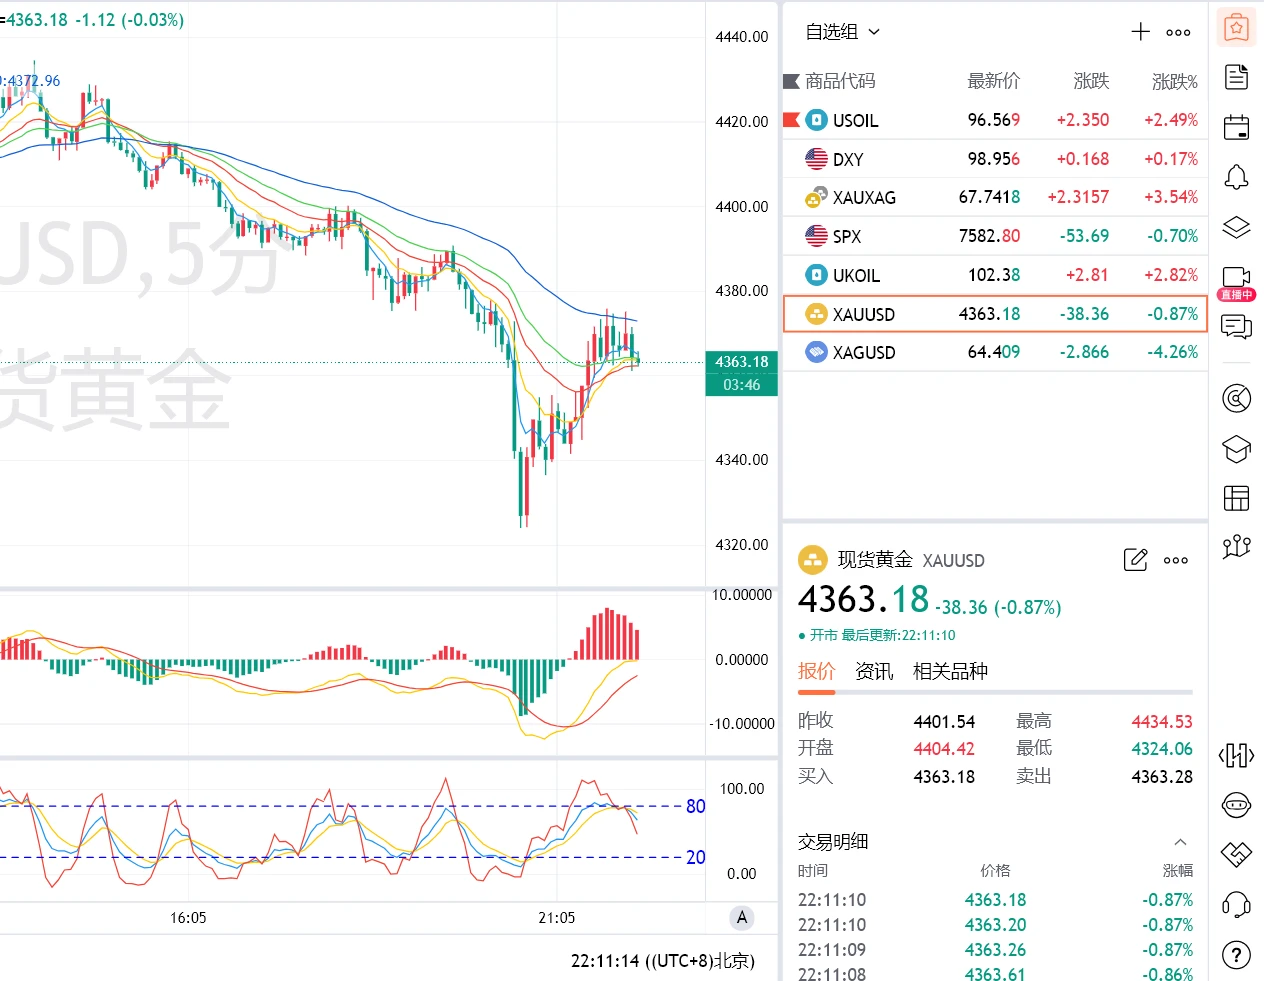Click the 开盘 value 4404.42
The image size is (1264, 981).
click(944, 749)
